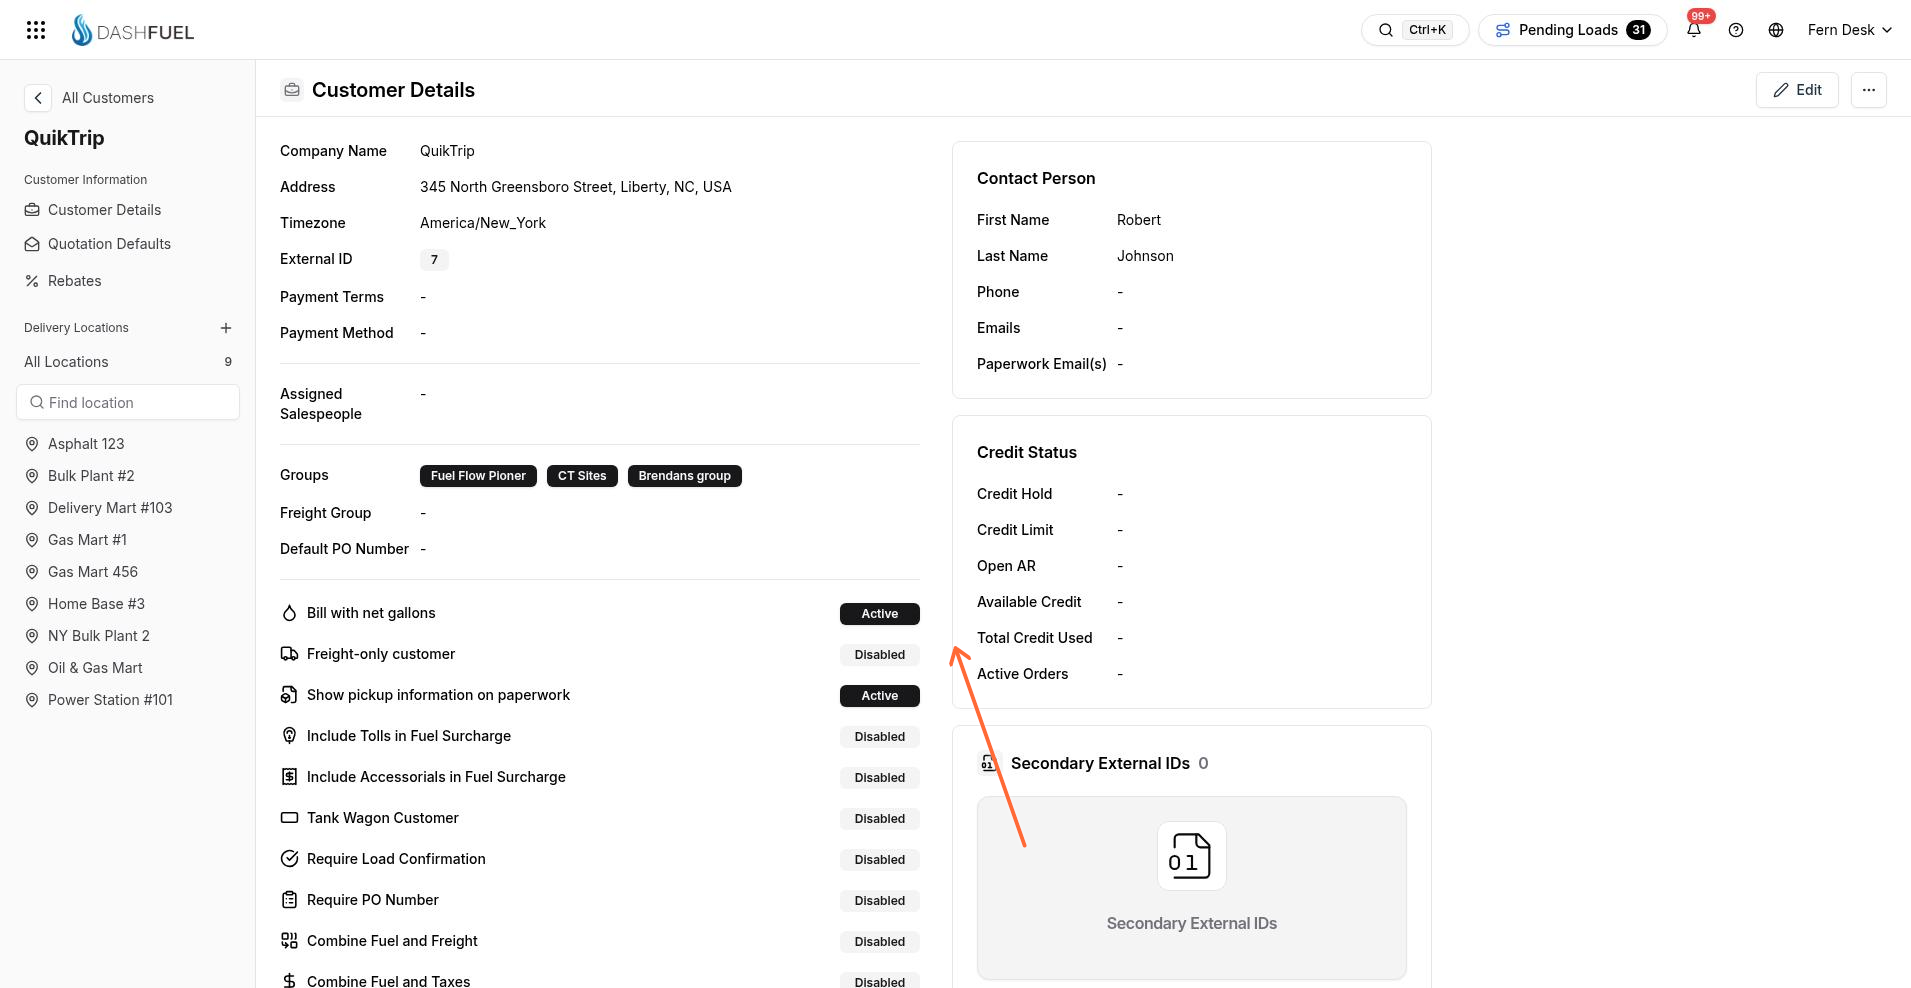Viewport: 1911px width, 988px height.
Task: Click the External ID value 7 badge
Action: point(434,260)
